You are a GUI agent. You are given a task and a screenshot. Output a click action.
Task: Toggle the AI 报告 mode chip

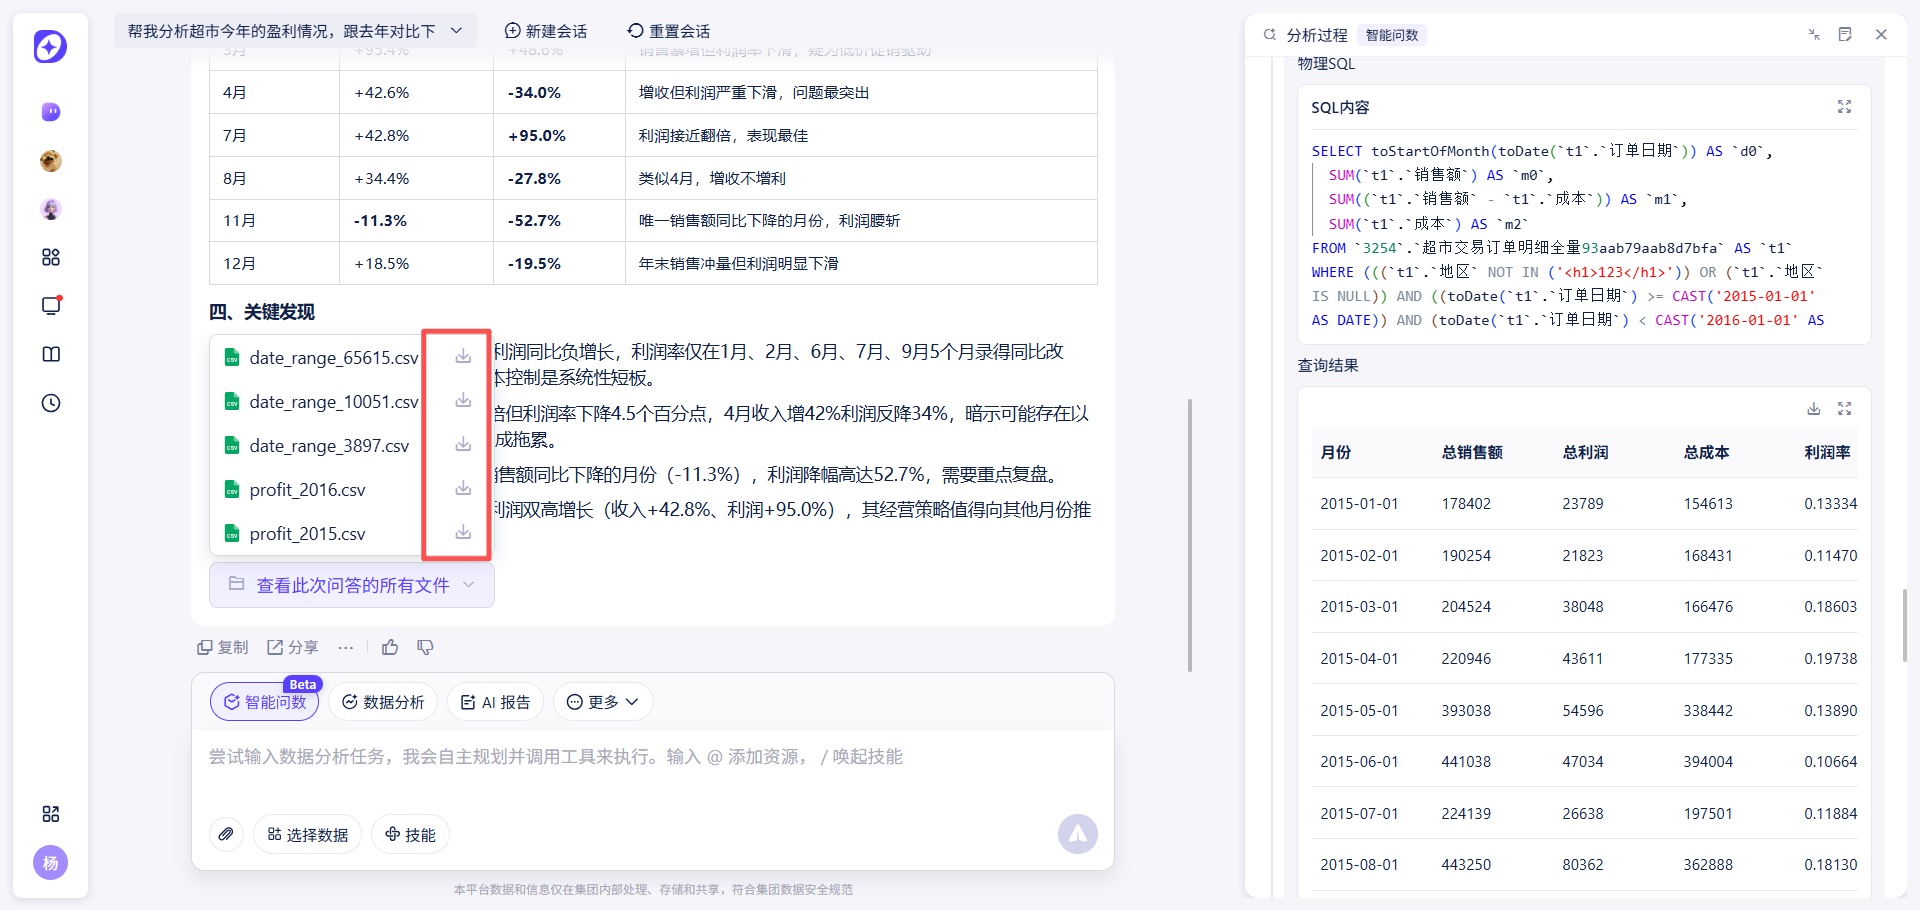click(496, 702)
